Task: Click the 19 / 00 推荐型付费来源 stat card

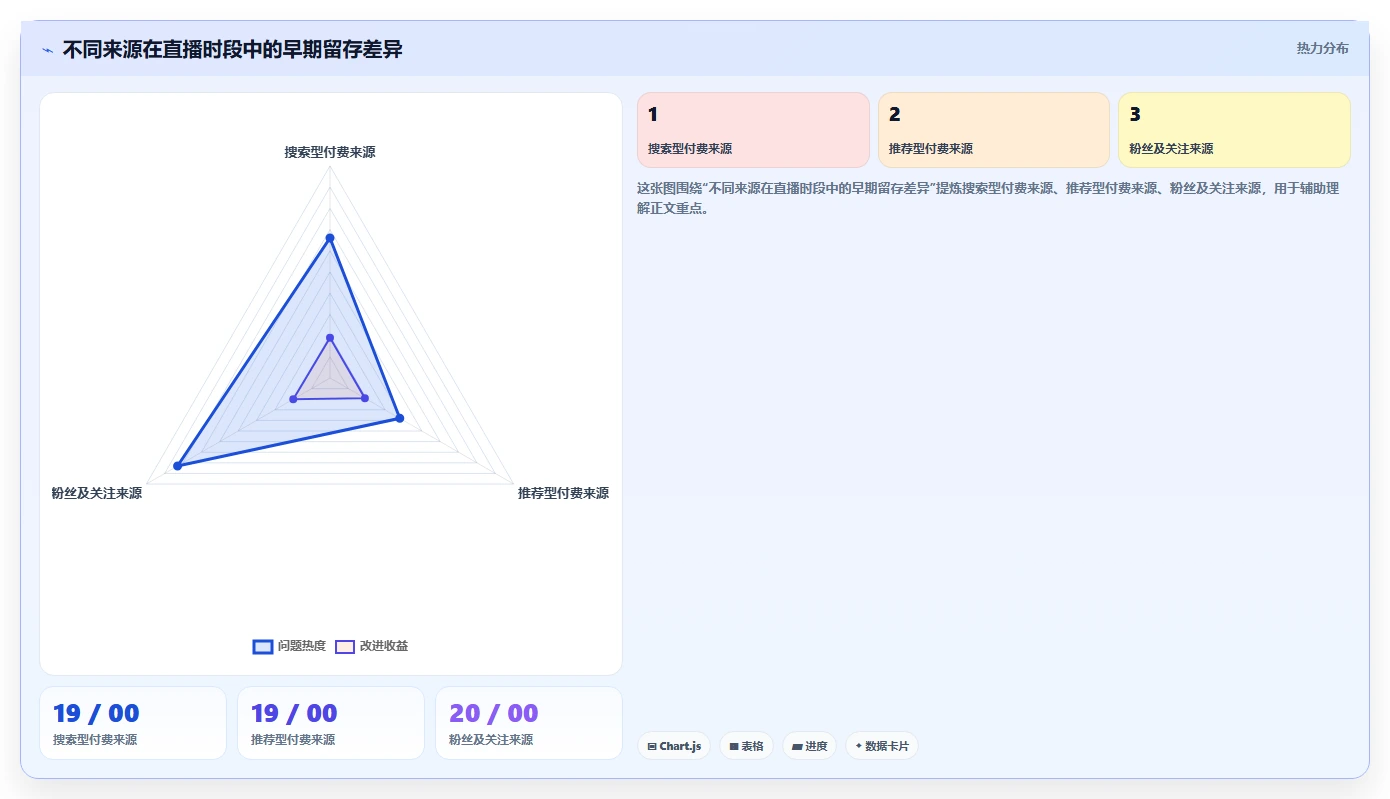Action: pos(331,723)
